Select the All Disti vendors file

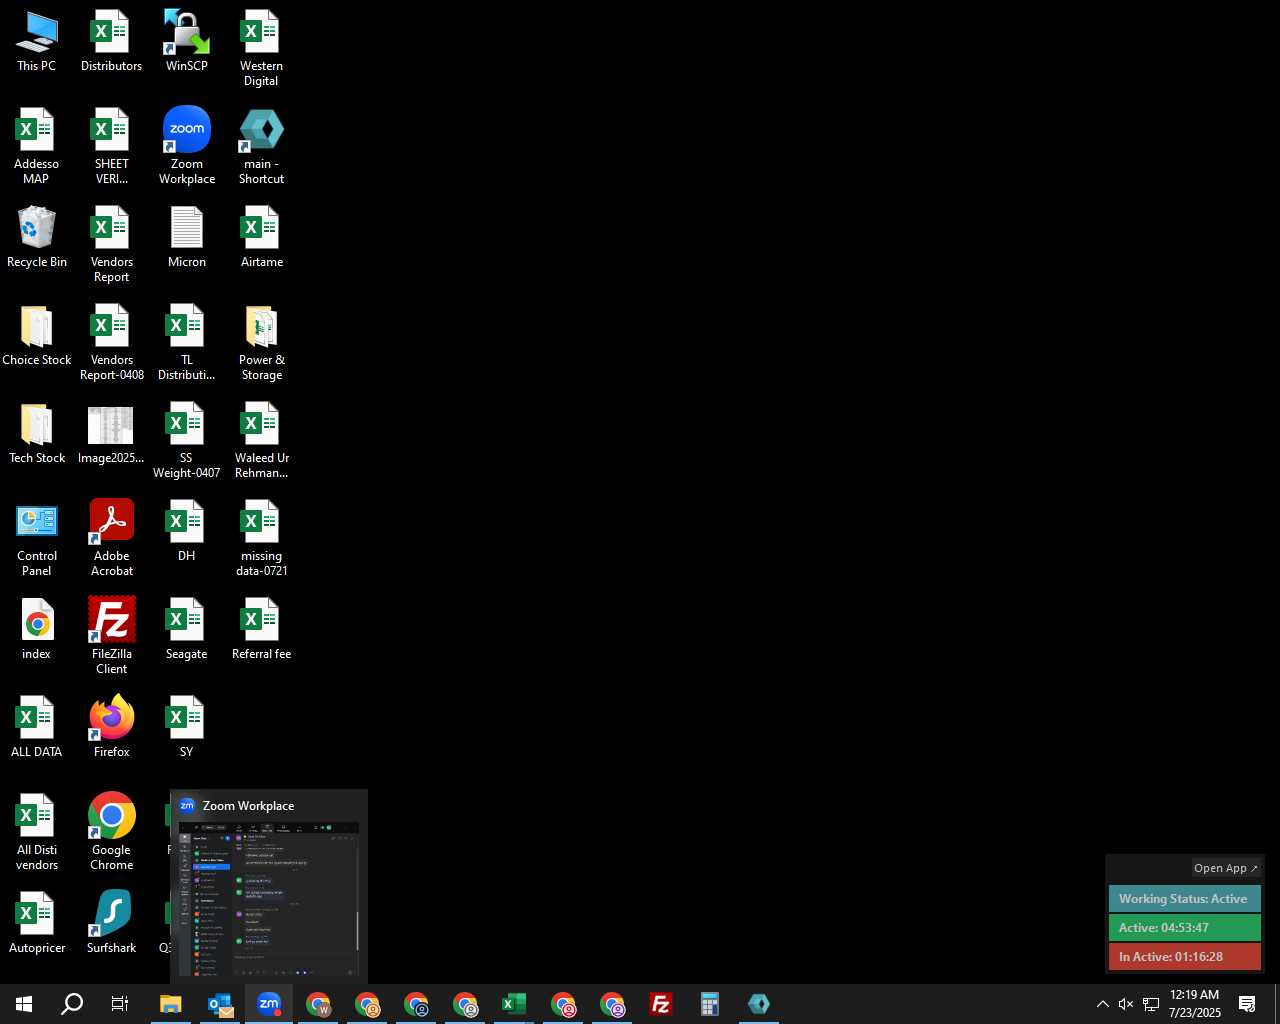pos(37,833)
